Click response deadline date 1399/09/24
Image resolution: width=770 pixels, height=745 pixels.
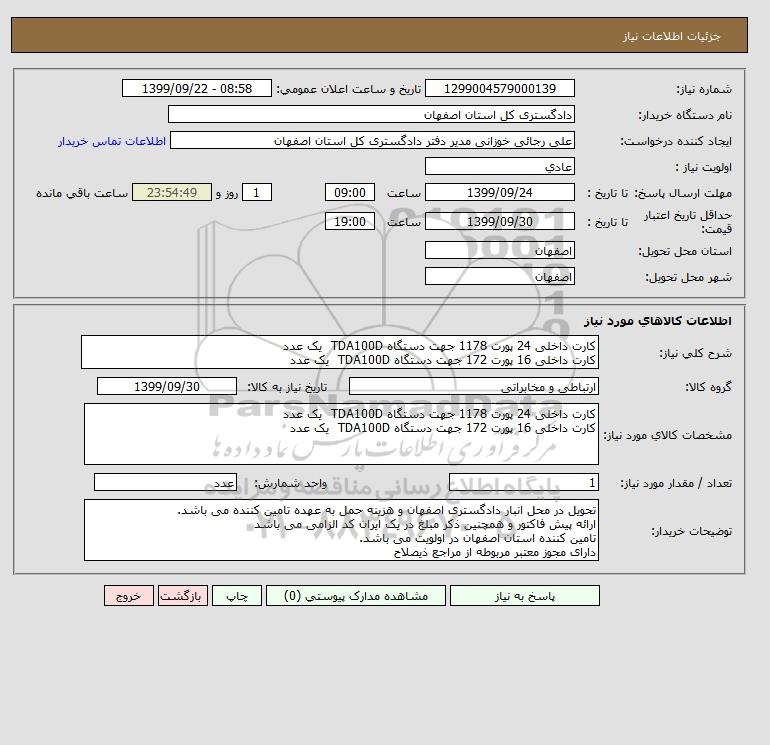[x=499, y=193]
